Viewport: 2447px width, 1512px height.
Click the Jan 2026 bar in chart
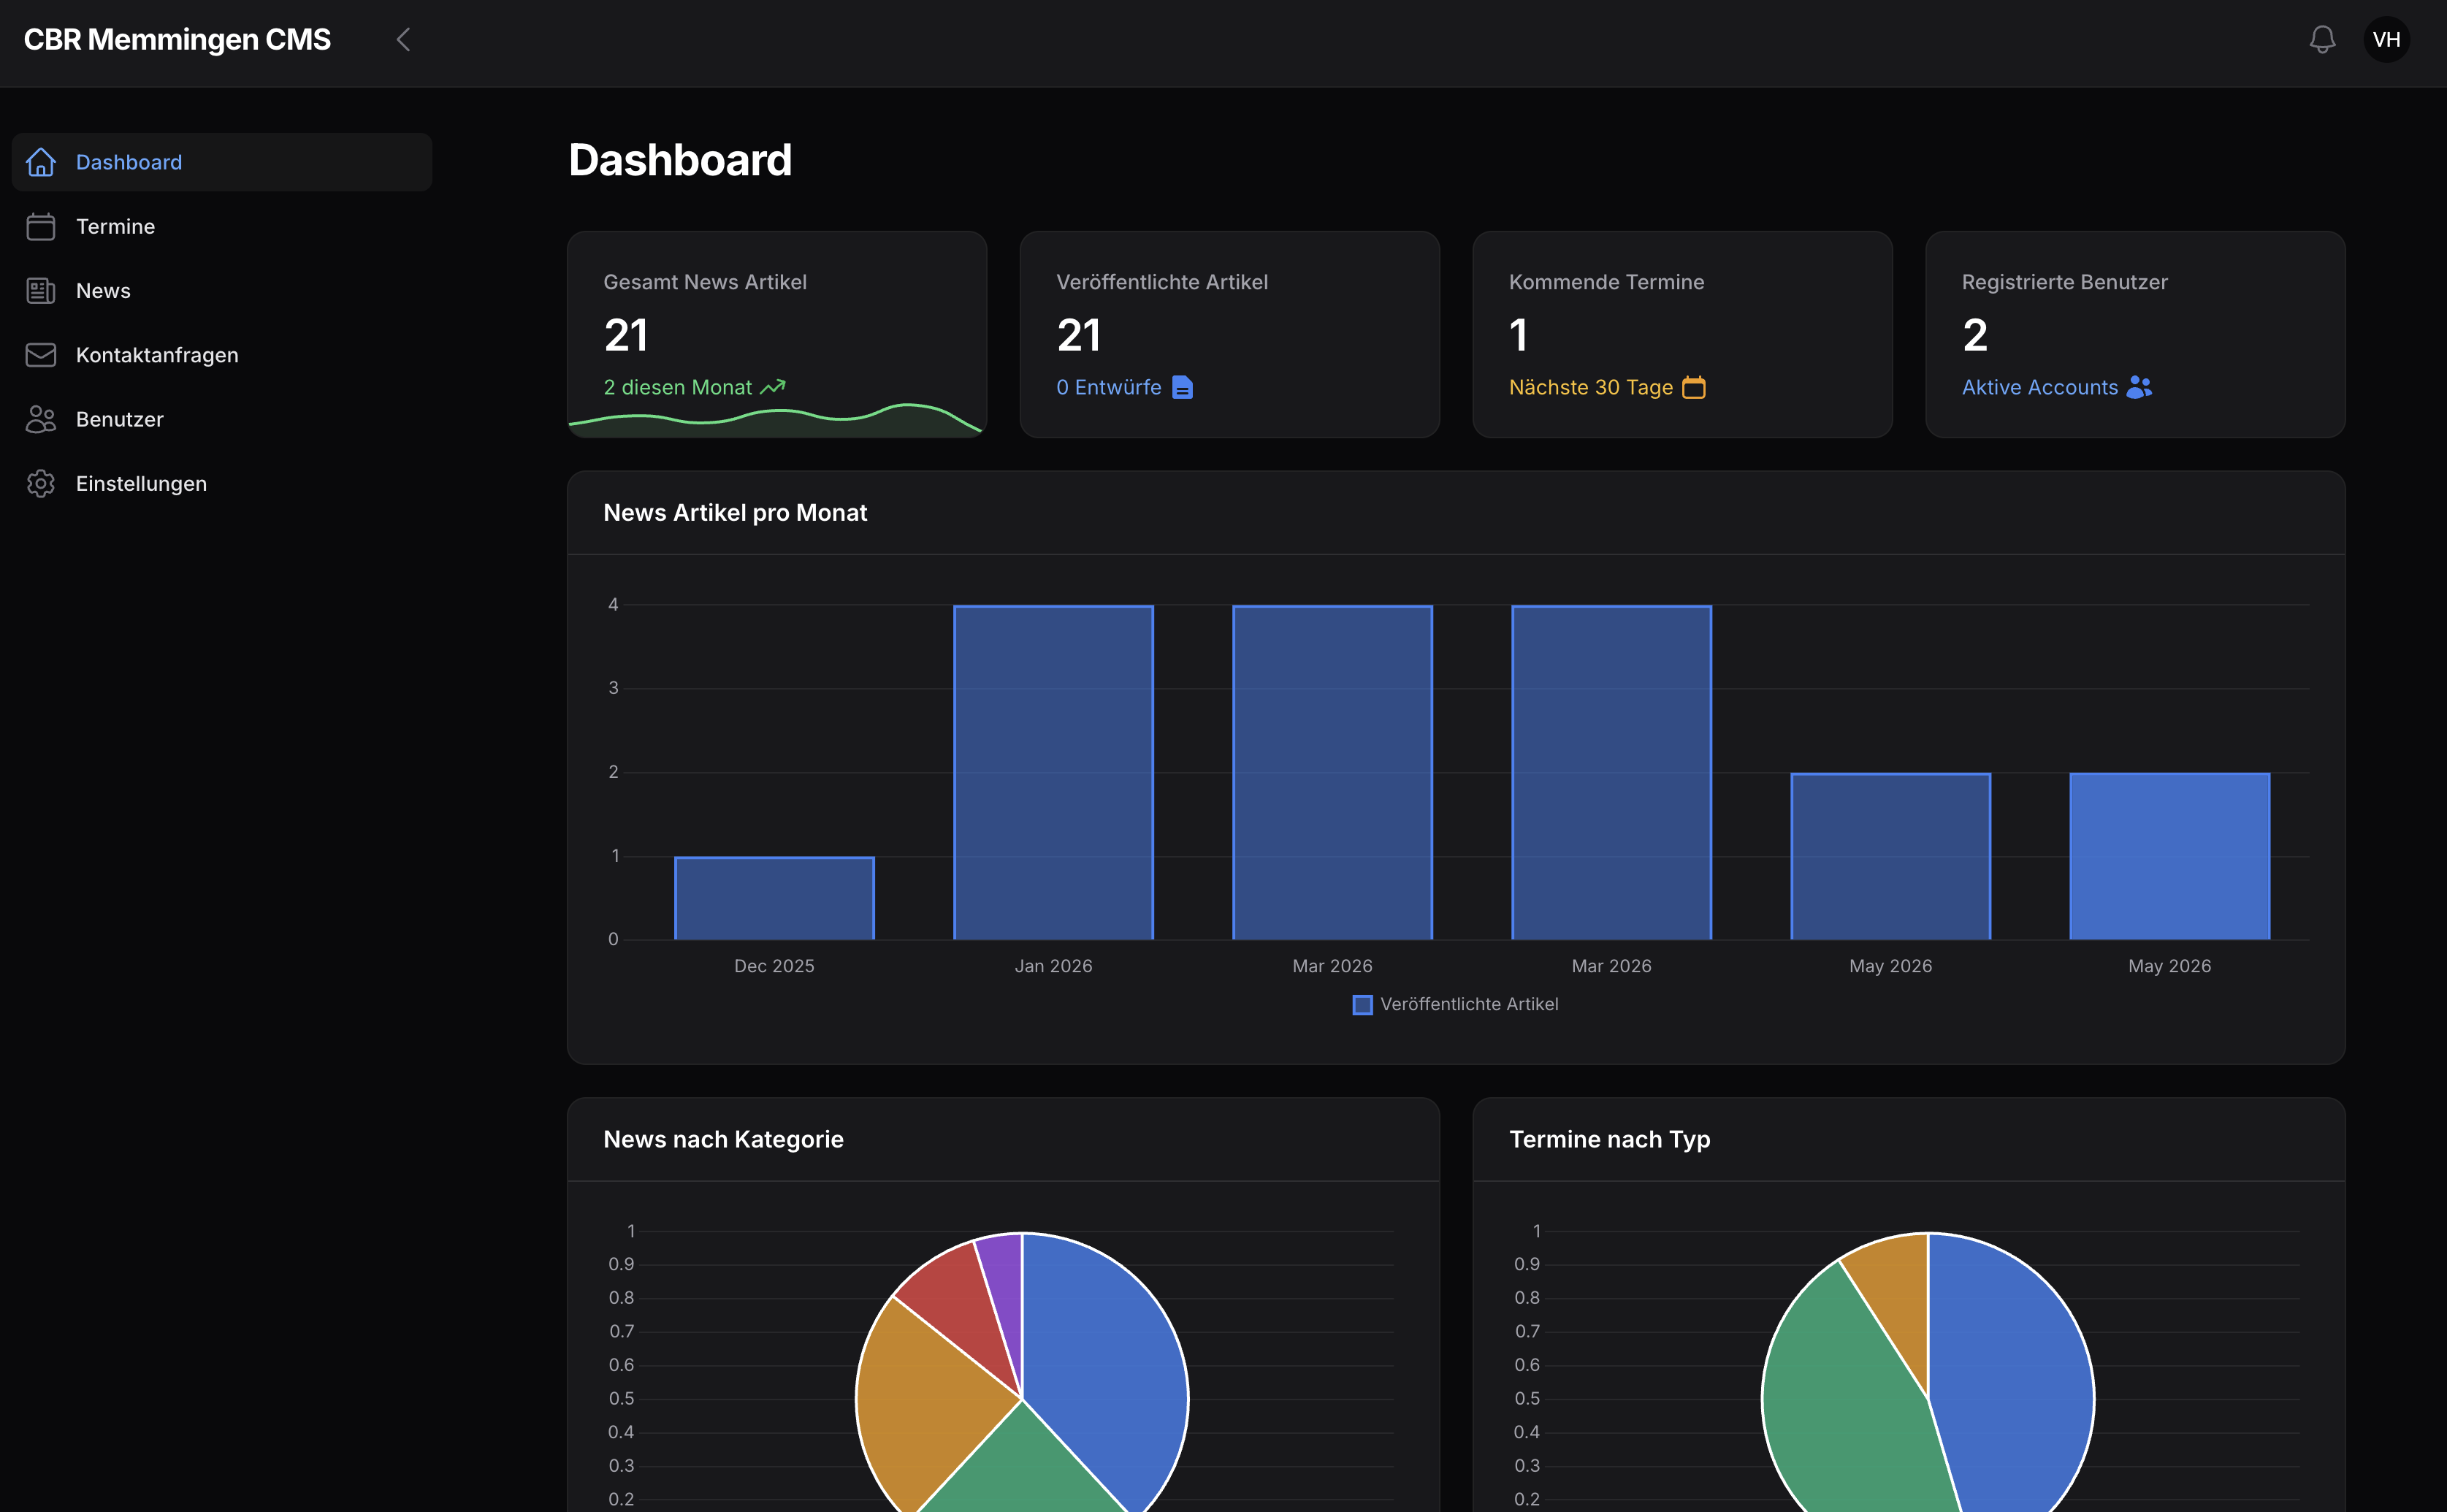click(1053, 772)
